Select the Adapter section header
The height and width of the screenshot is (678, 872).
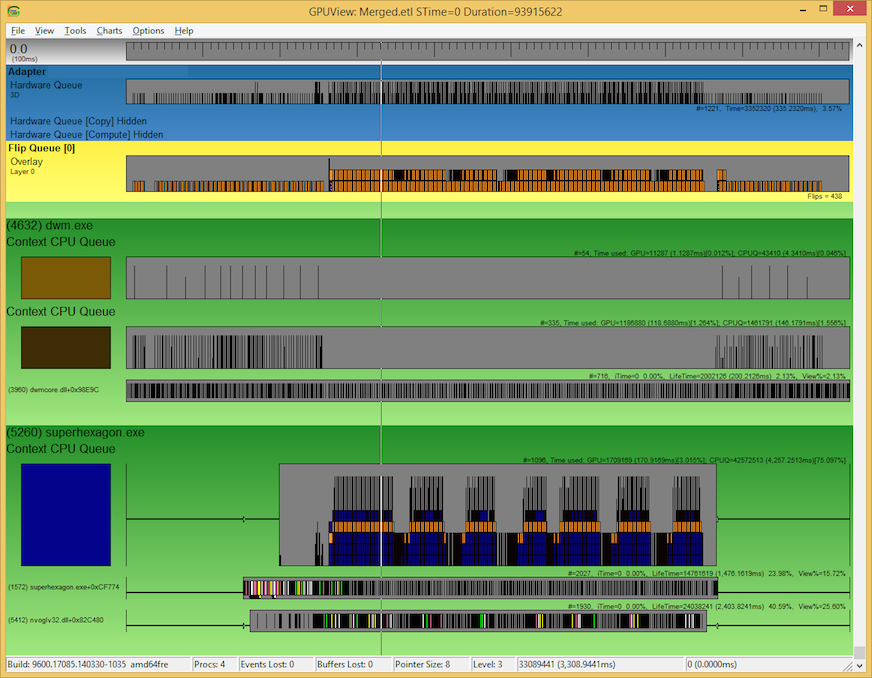tap(27, 72)
